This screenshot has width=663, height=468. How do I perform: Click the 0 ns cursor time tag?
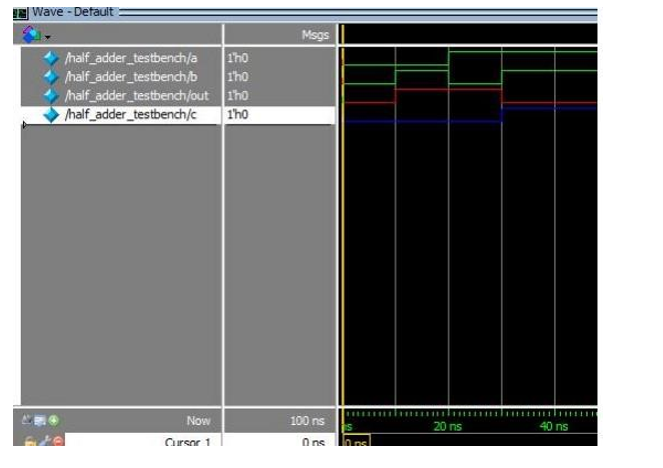tap(356, 441)
